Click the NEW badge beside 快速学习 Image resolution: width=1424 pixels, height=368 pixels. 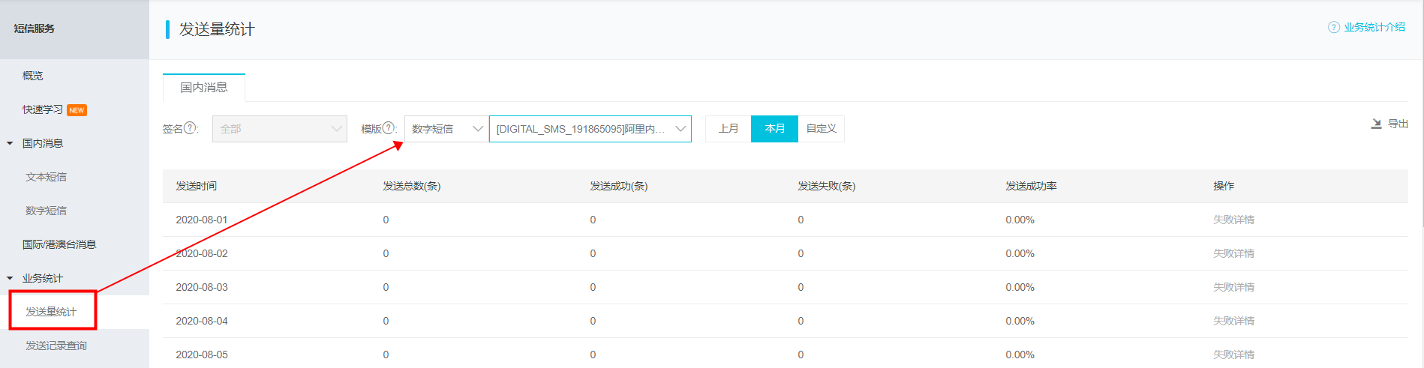tap(77, 110)
